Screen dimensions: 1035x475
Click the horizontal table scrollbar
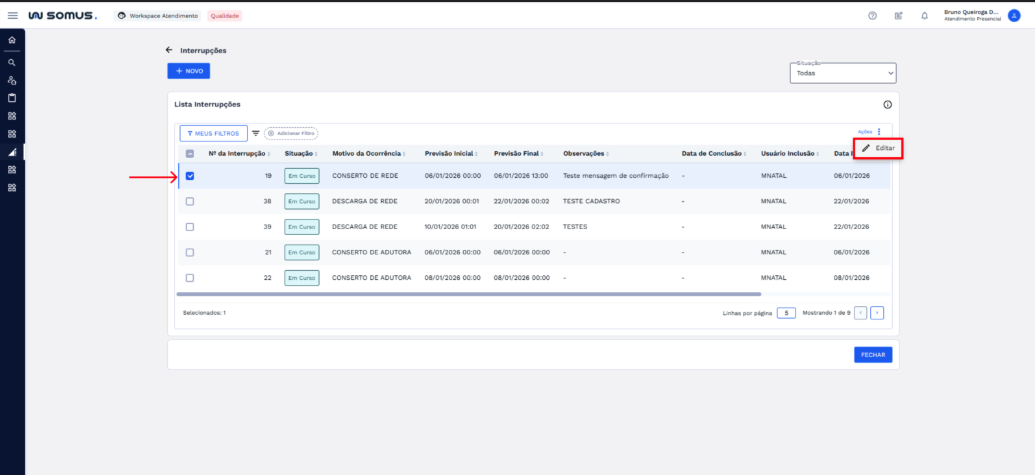tap(468, 294)
